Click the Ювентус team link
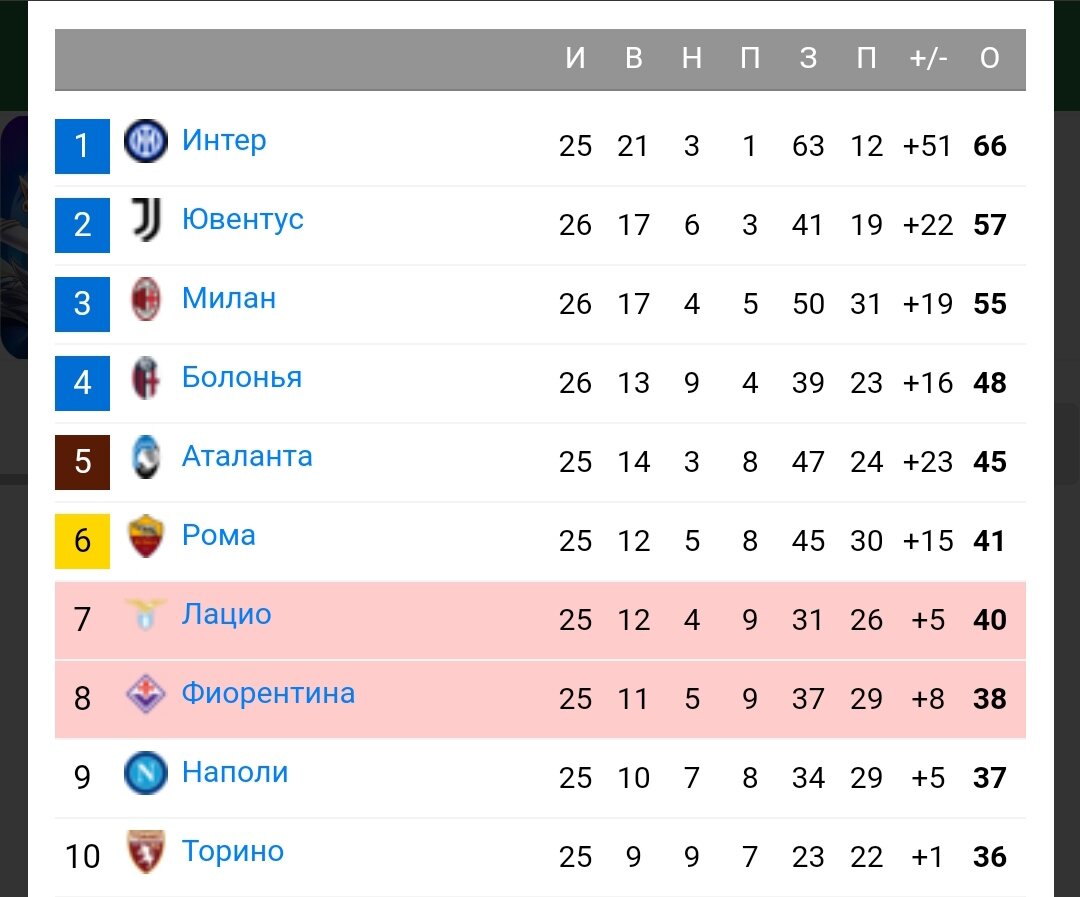This screenshot has height=897, width=1080. pos(243,220)
